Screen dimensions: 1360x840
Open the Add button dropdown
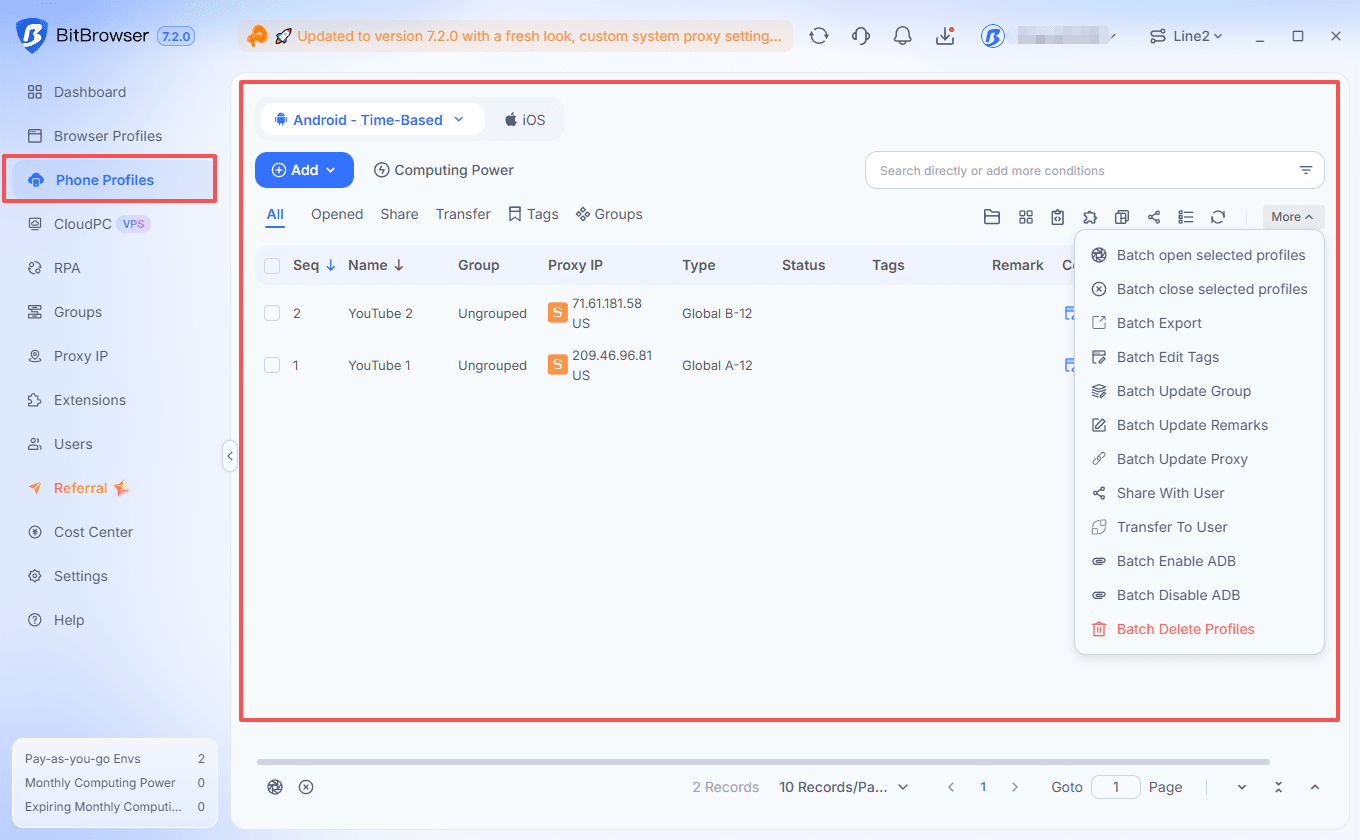tap(304, 170)
